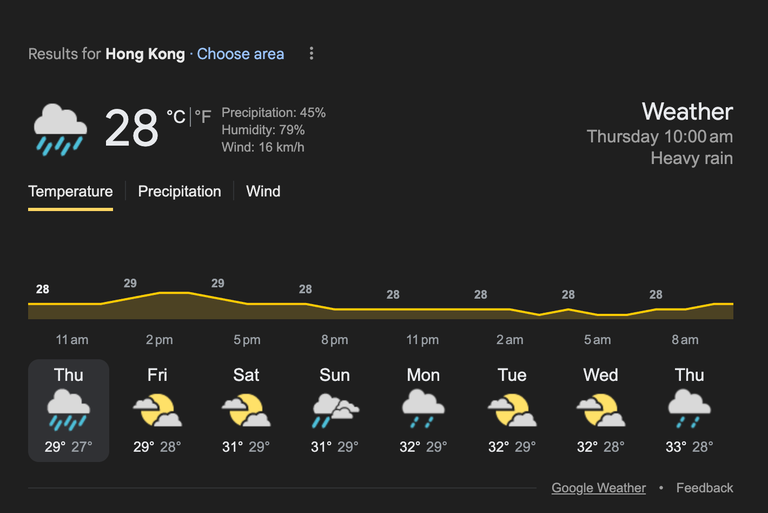Select Monday's light rain icon

423,409
